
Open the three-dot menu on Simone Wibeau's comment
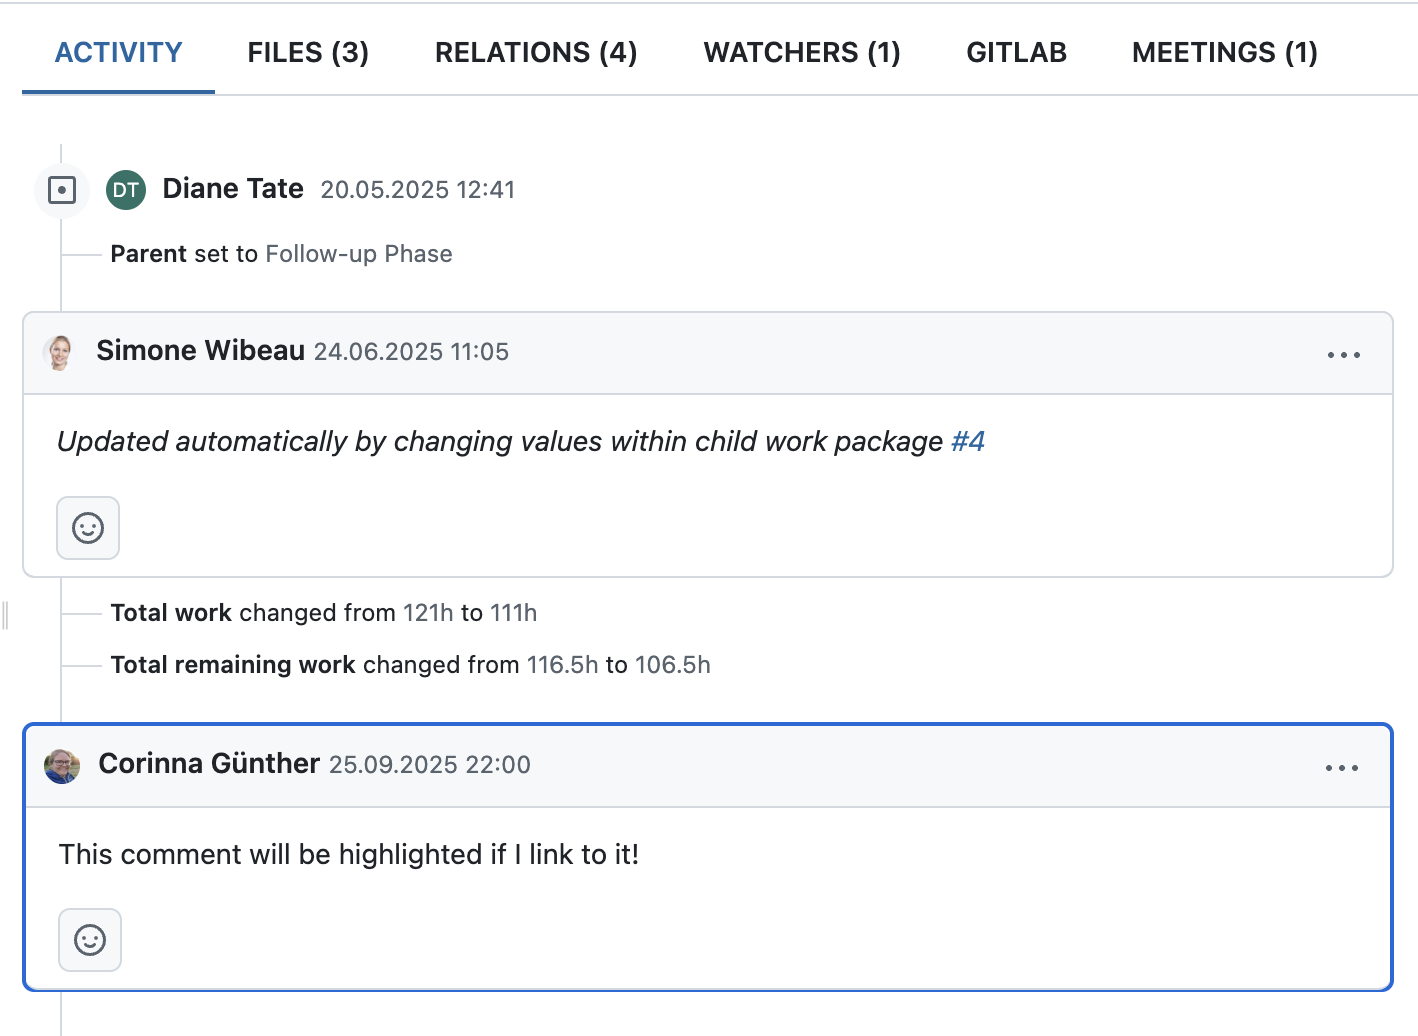pos(1343,355)
